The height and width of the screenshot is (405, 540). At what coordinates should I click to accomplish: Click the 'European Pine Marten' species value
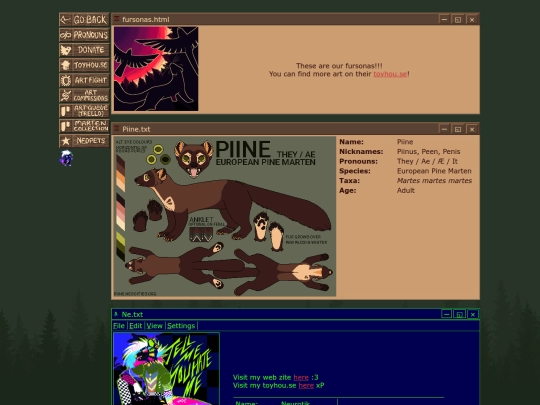(x=434, y=171)
